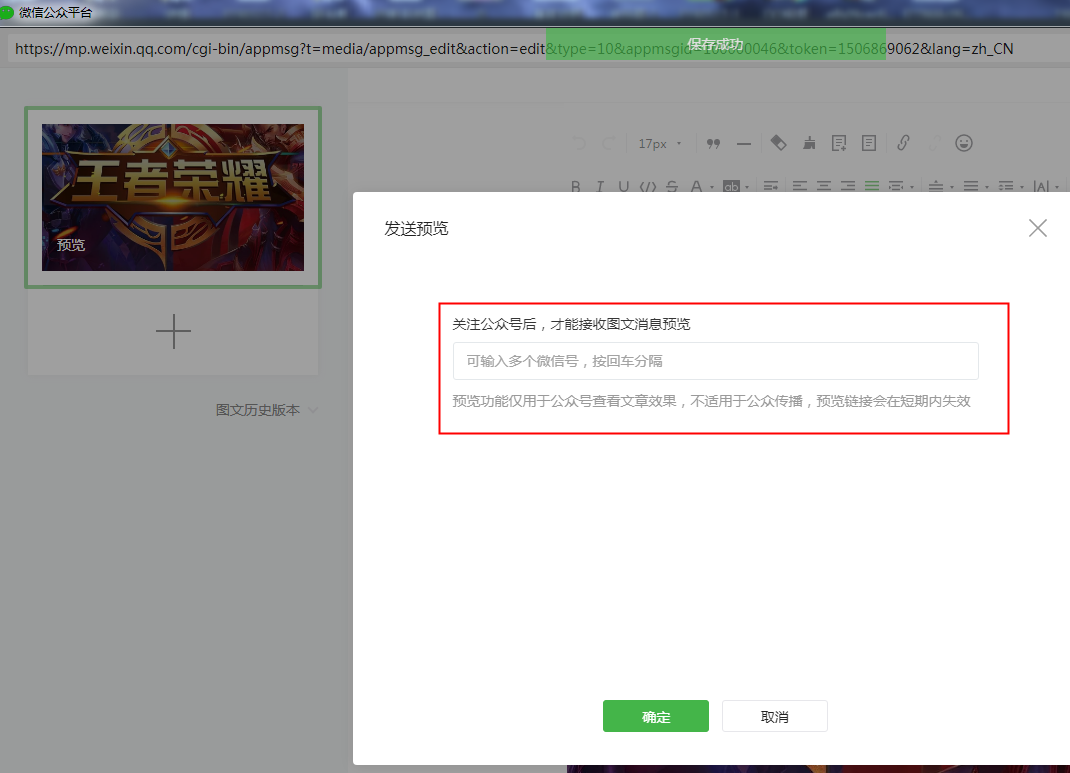The width and height of the screenshot is (1070, 773).
Task: Click the font color A icon
Action: (696, 186)
